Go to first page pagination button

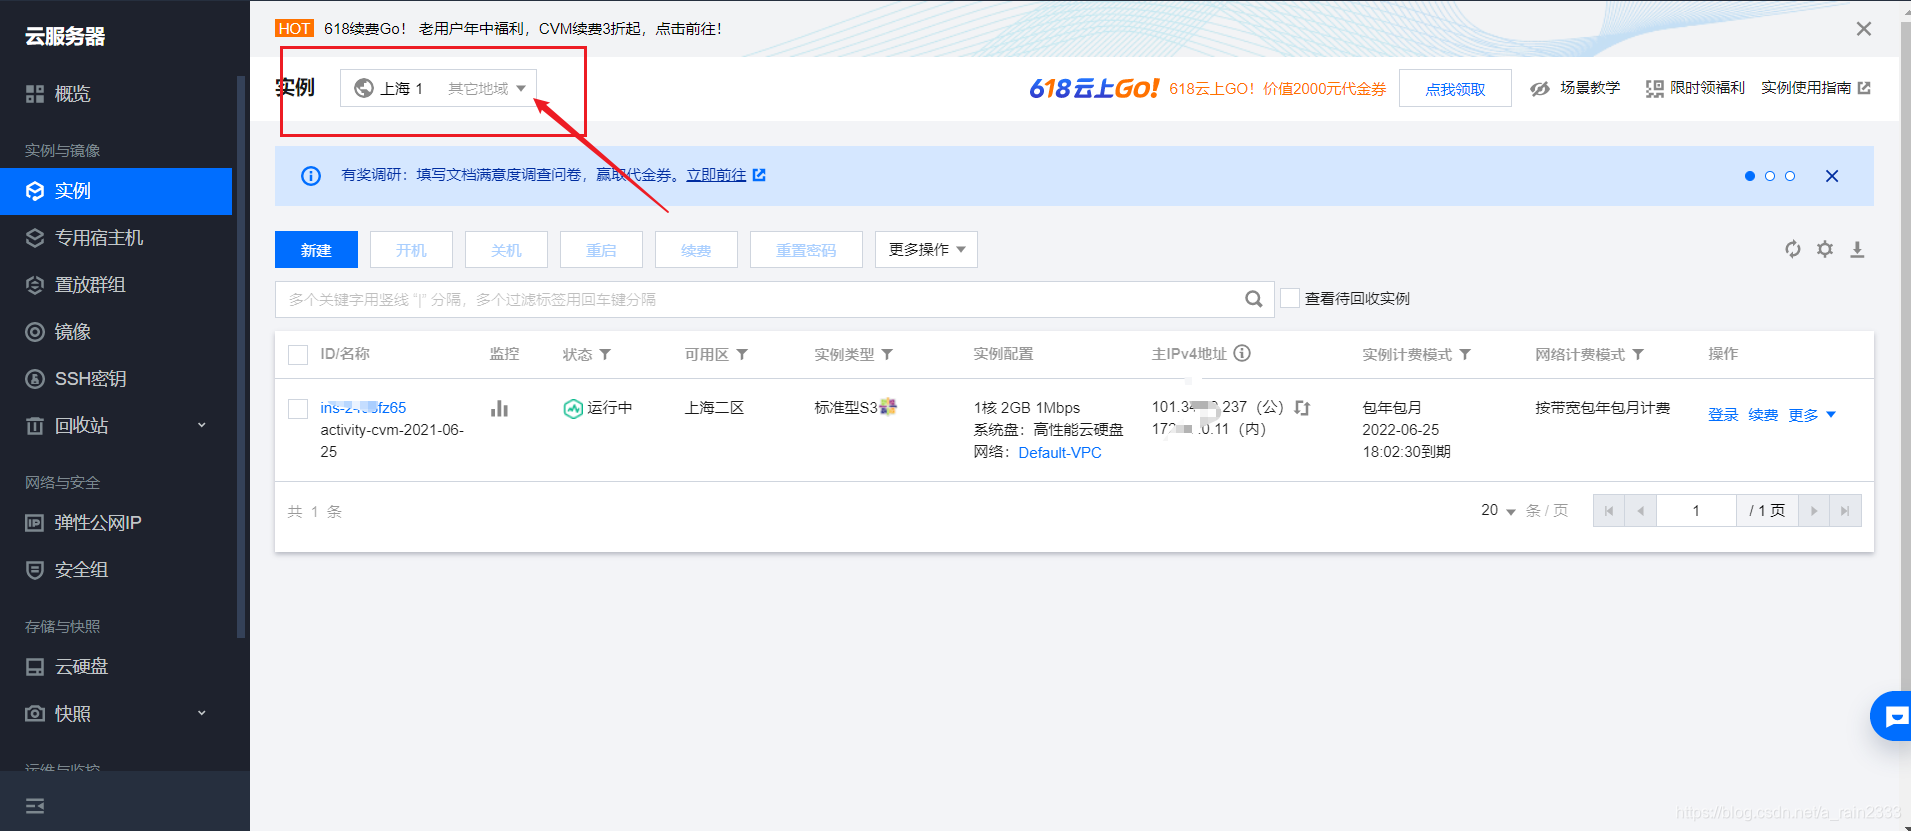click(x=1609, y=511)
